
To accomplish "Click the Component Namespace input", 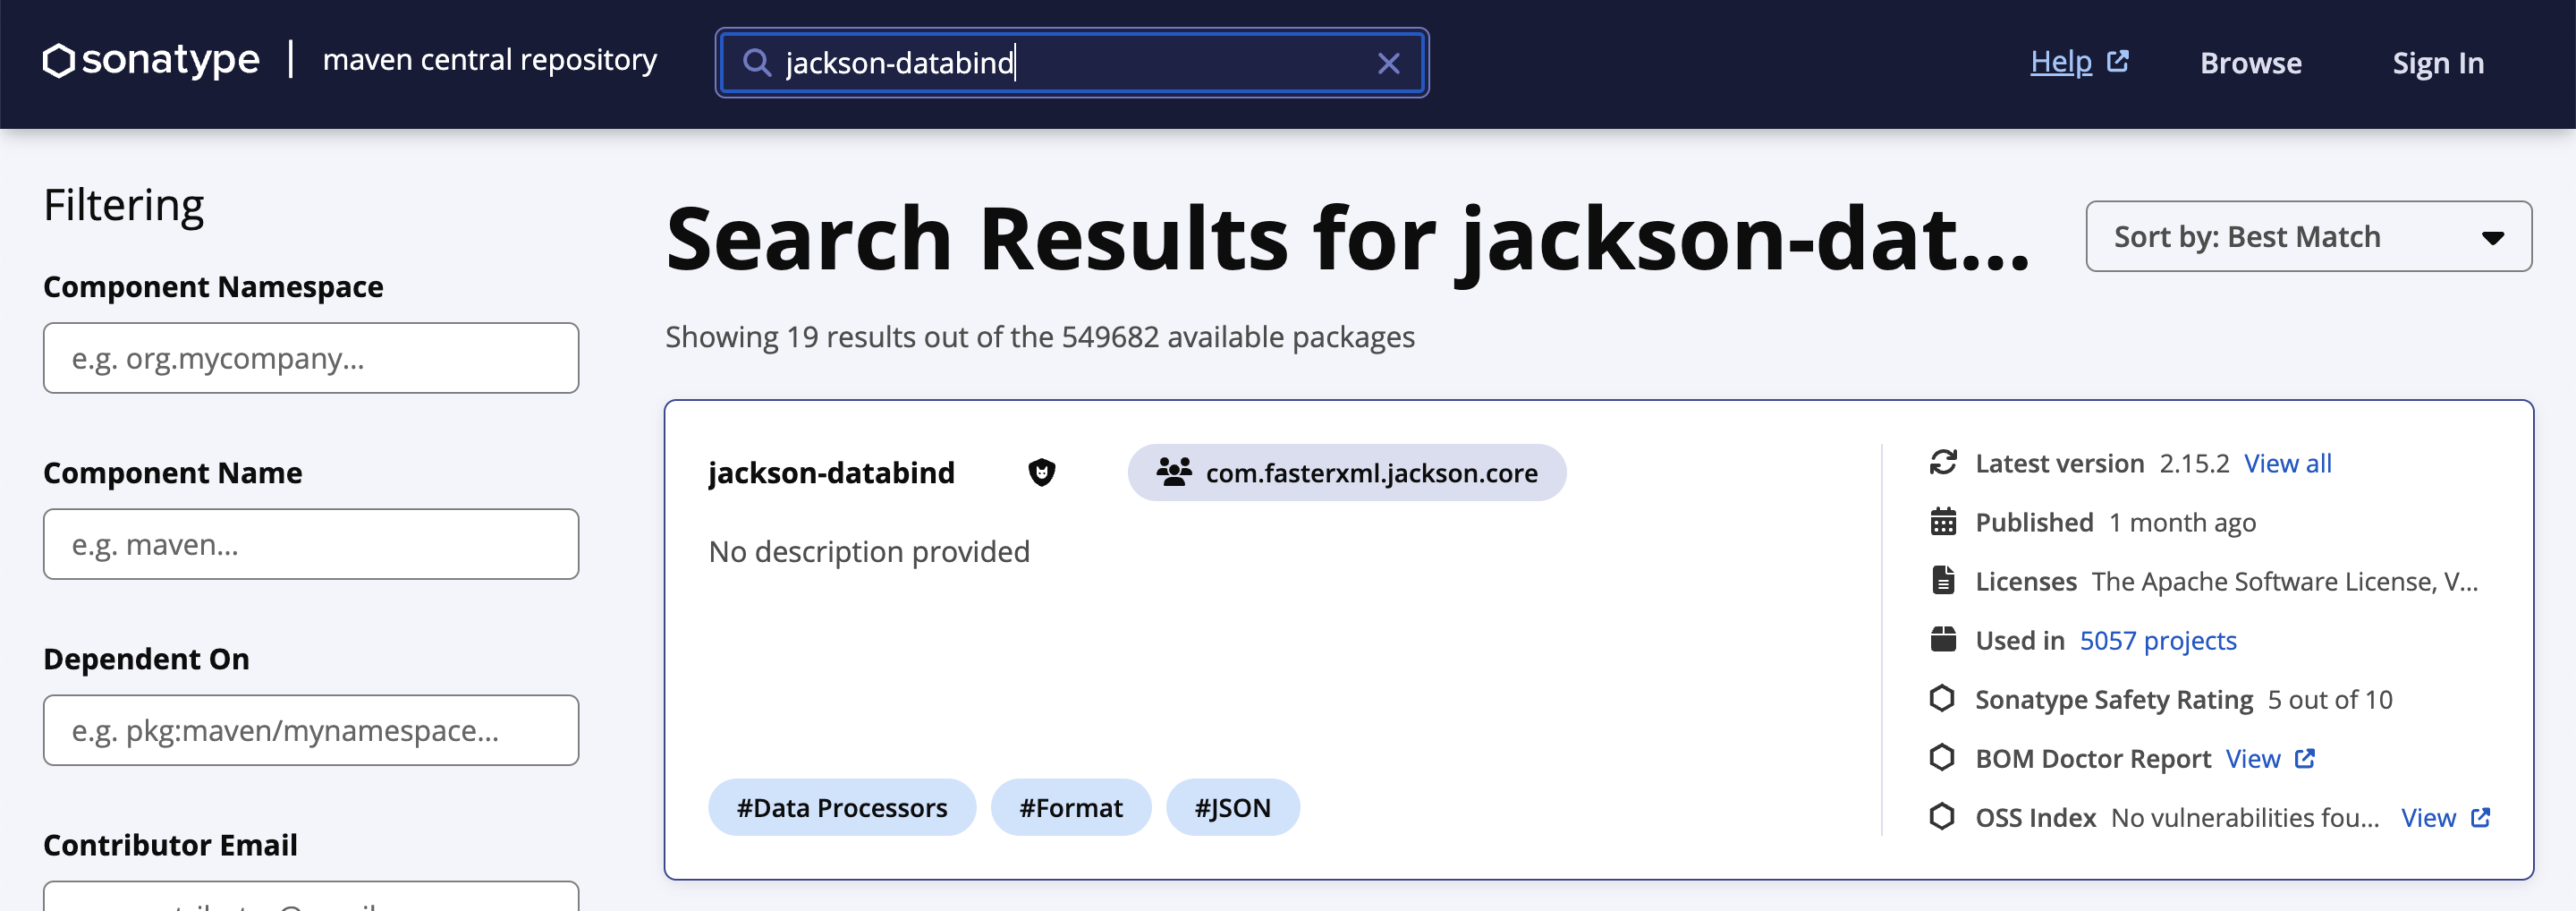I will [x=311, y=358].
